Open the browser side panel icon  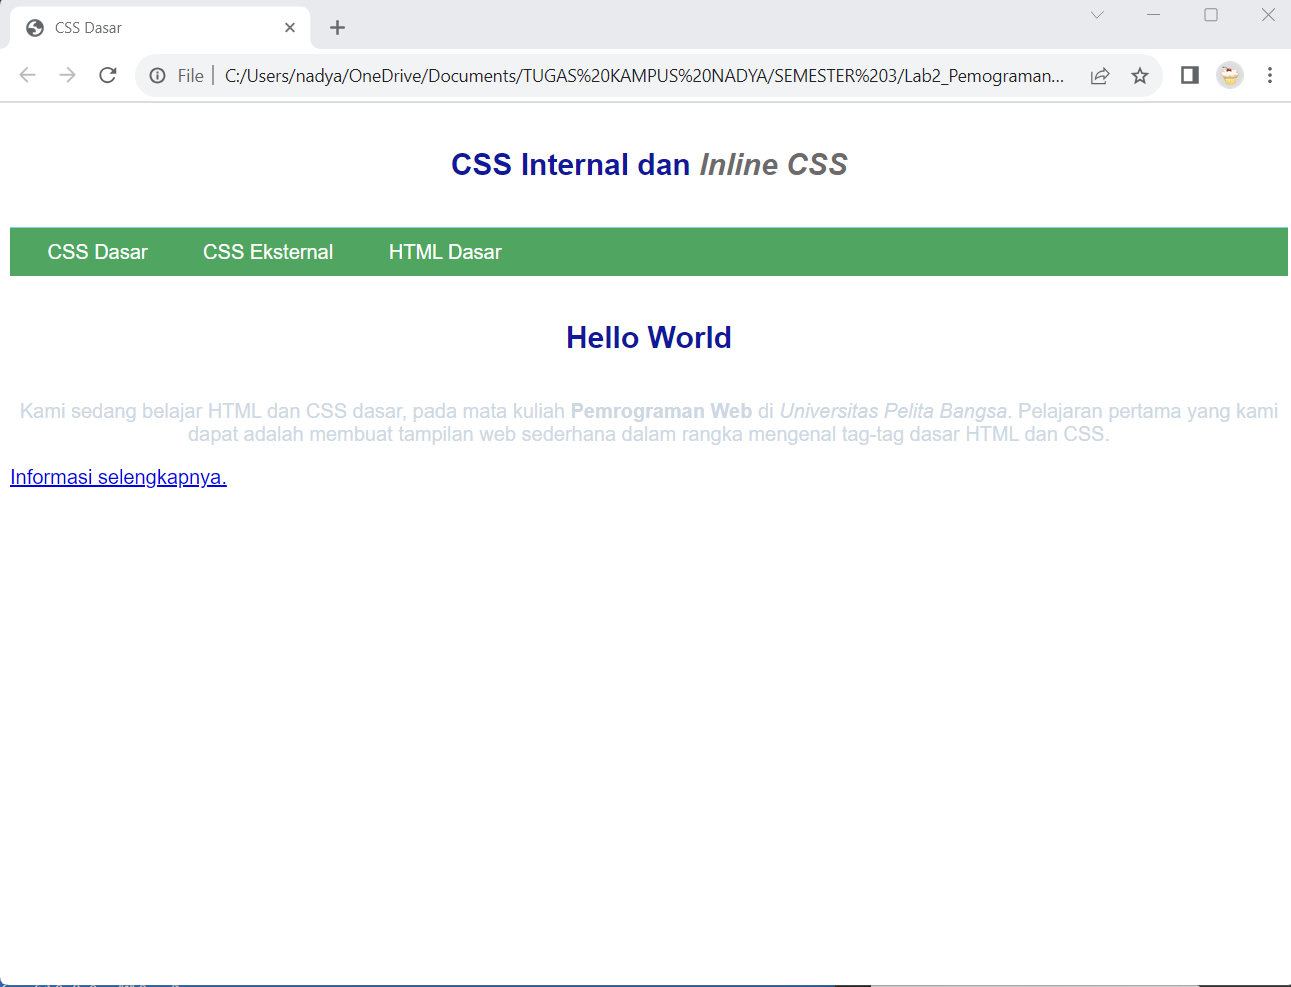coord(1189,75)
